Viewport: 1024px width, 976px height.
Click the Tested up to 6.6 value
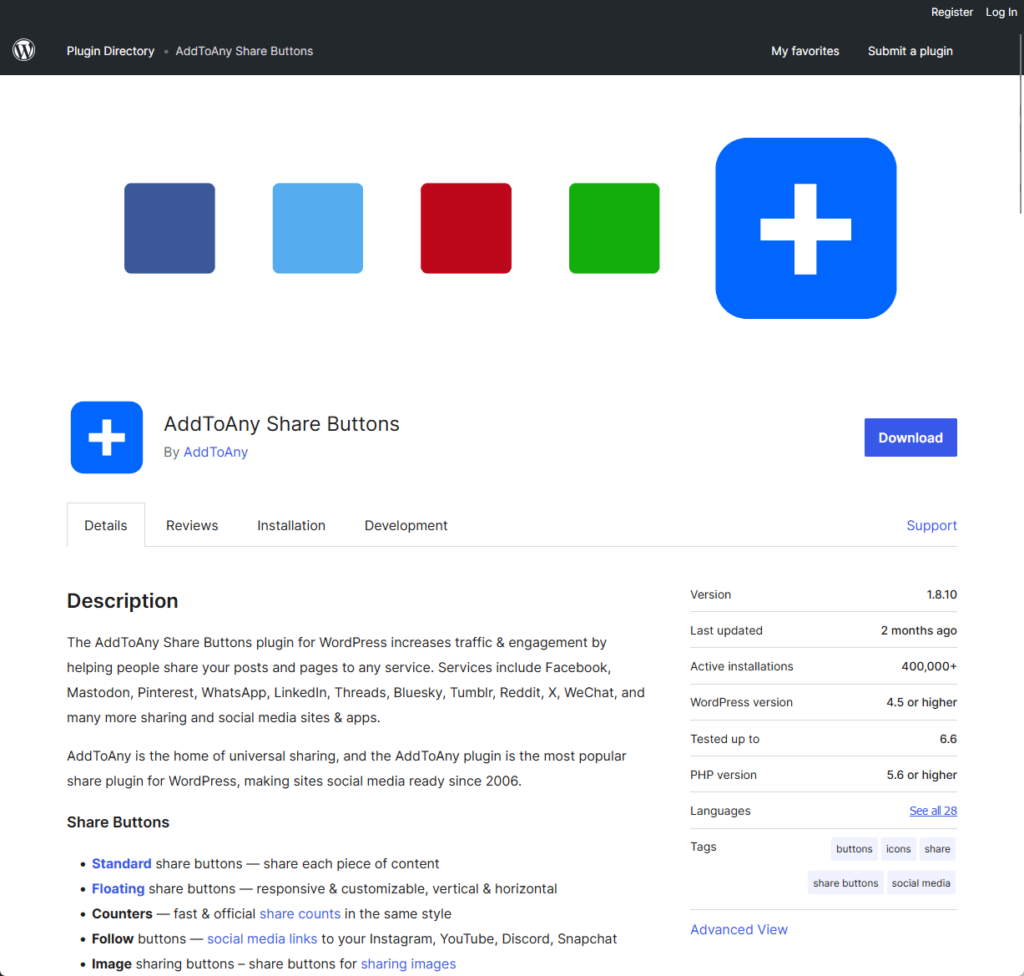948,739
